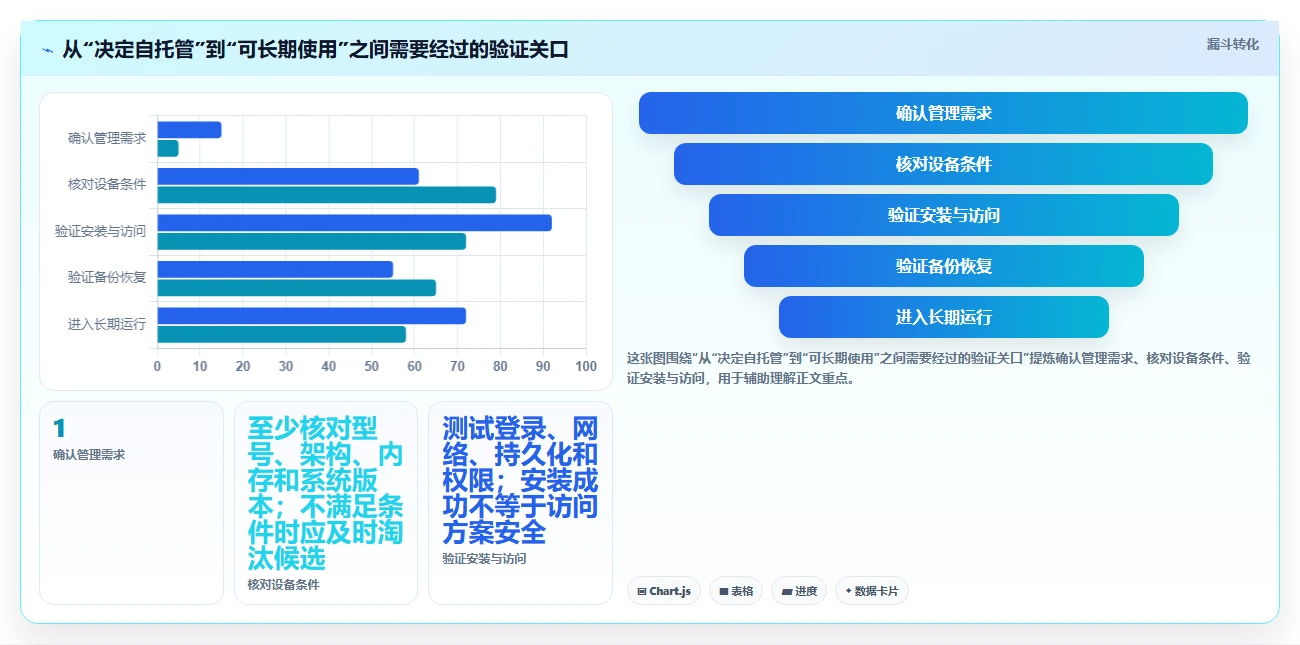Click the 数据卡片 tag text

tap(877, 591)
